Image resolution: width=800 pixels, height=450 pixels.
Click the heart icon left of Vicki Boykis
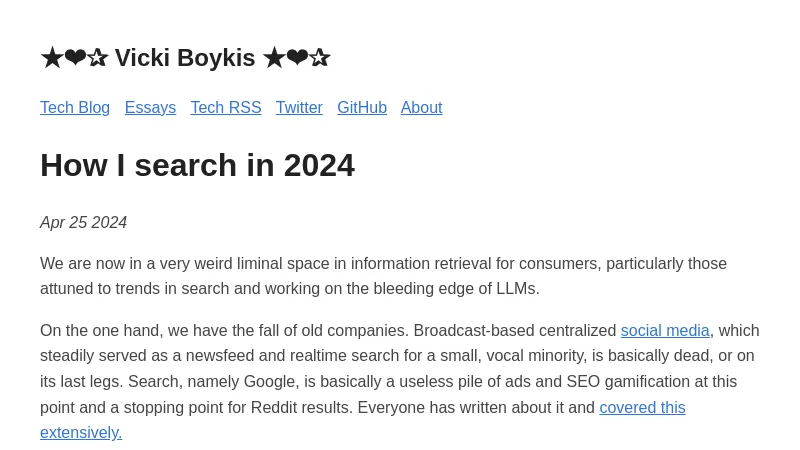point(75,58)
